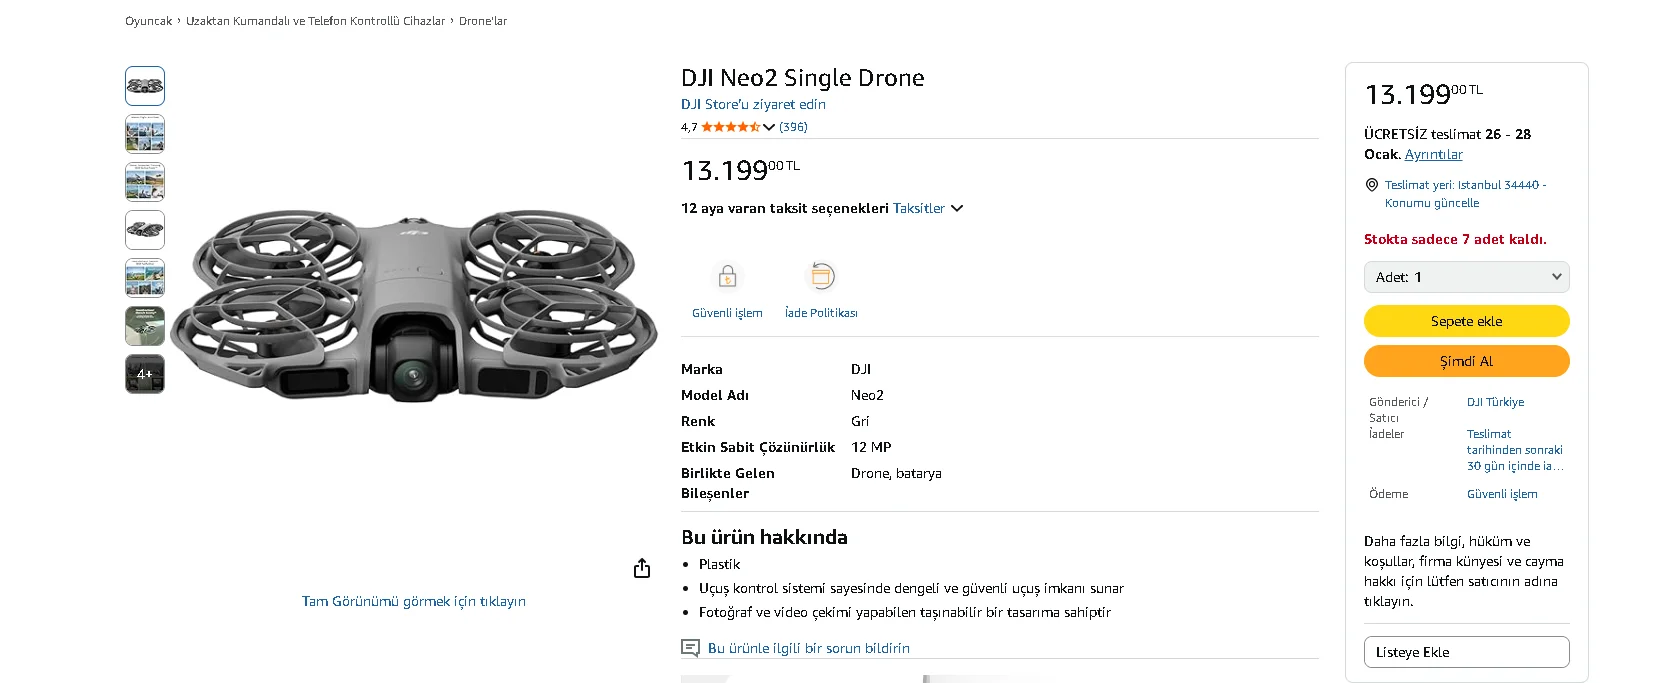Viewport: 1670px width, 683px height.
Task: Click the Listeye Ekle button
Action: [x=1466, y=652]
